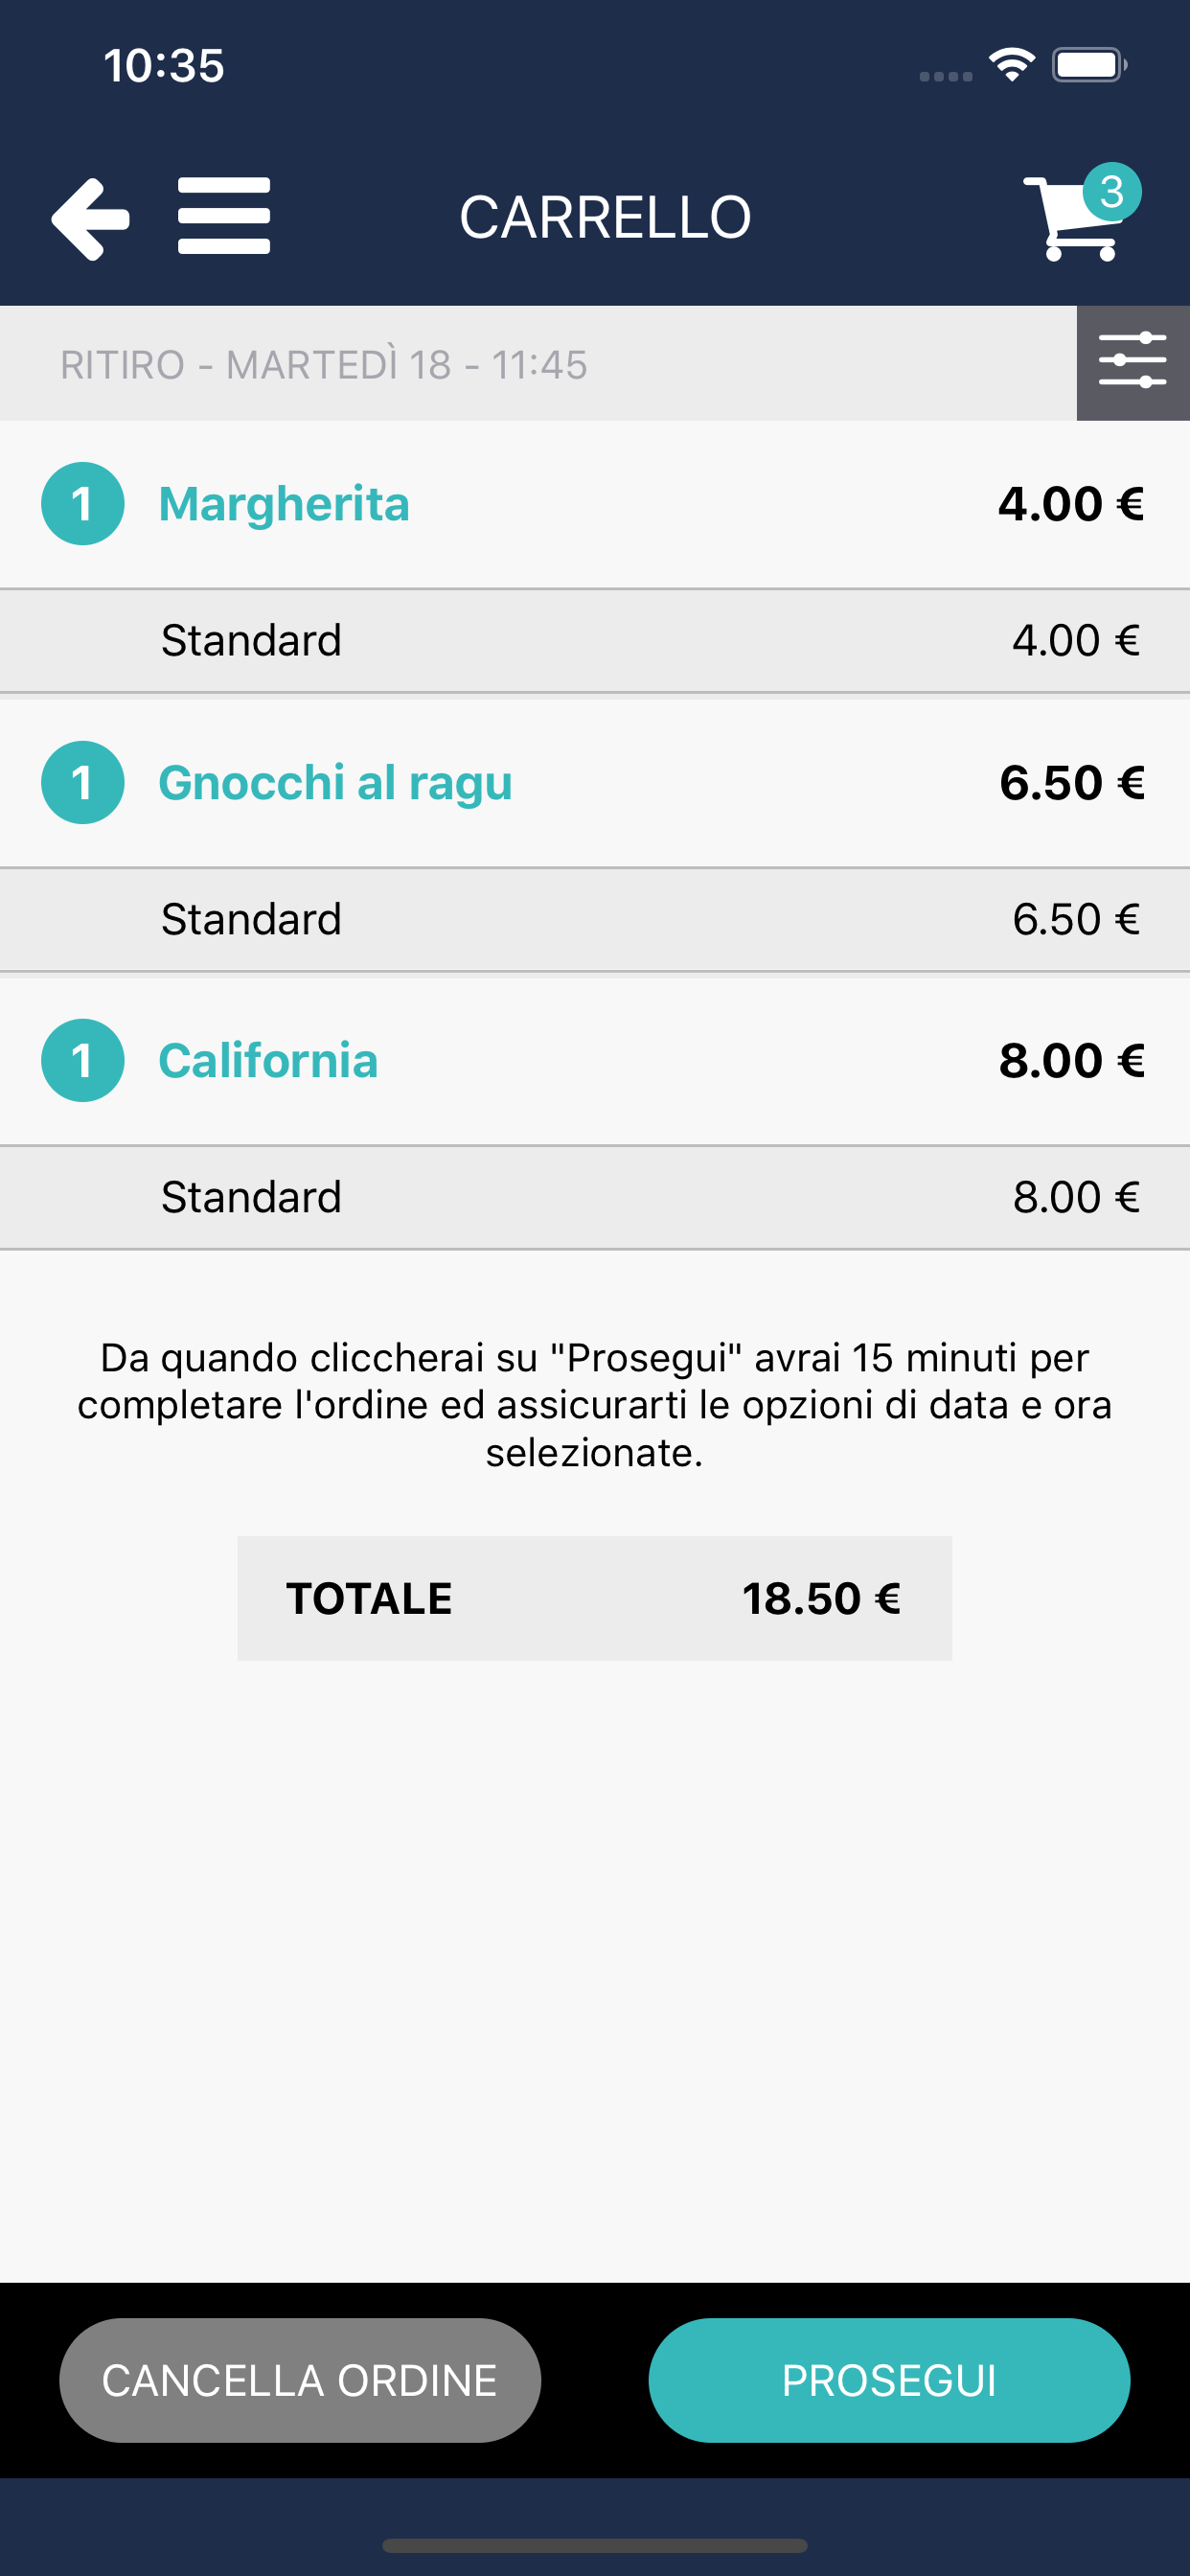The width and height of the screenshot is (1190, 2576).
Task: Tap the Wi-Fi status icon
Action: pyautogui.click(x=1011, y=65)
